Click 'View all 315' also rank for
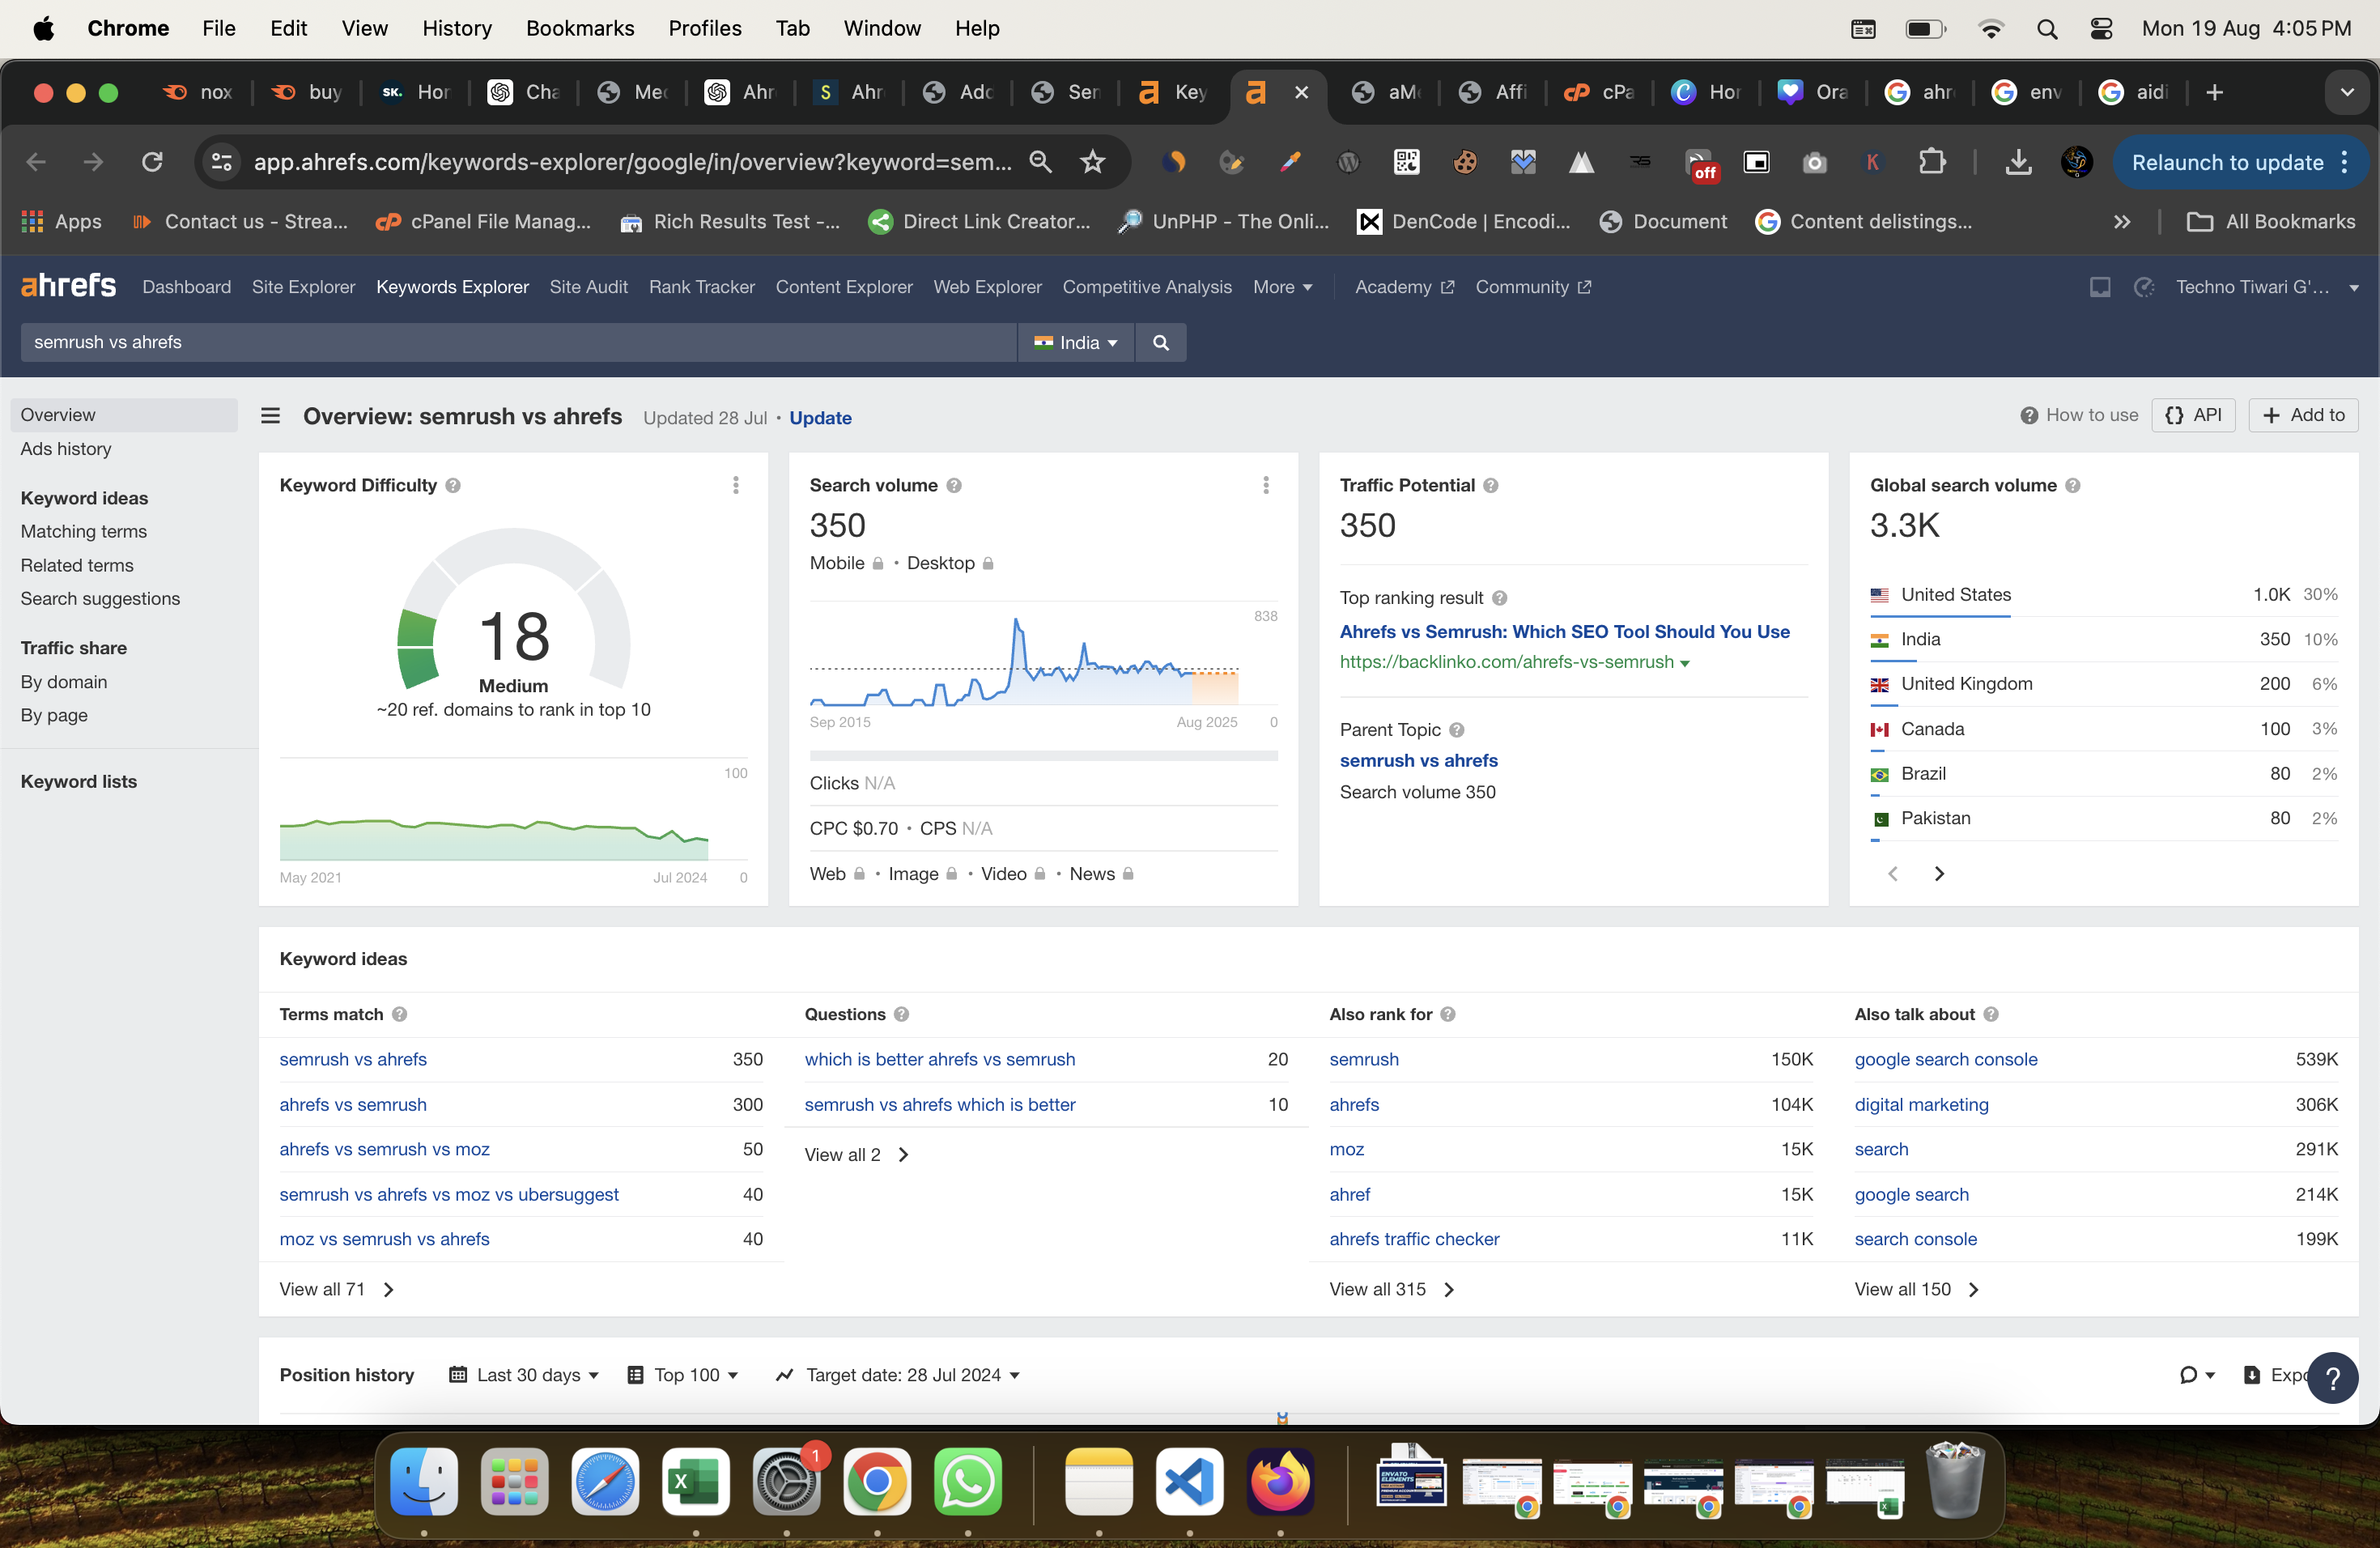Image resolution: width=2380 pixels, height=1548 pixels. coord(1388,1287)
